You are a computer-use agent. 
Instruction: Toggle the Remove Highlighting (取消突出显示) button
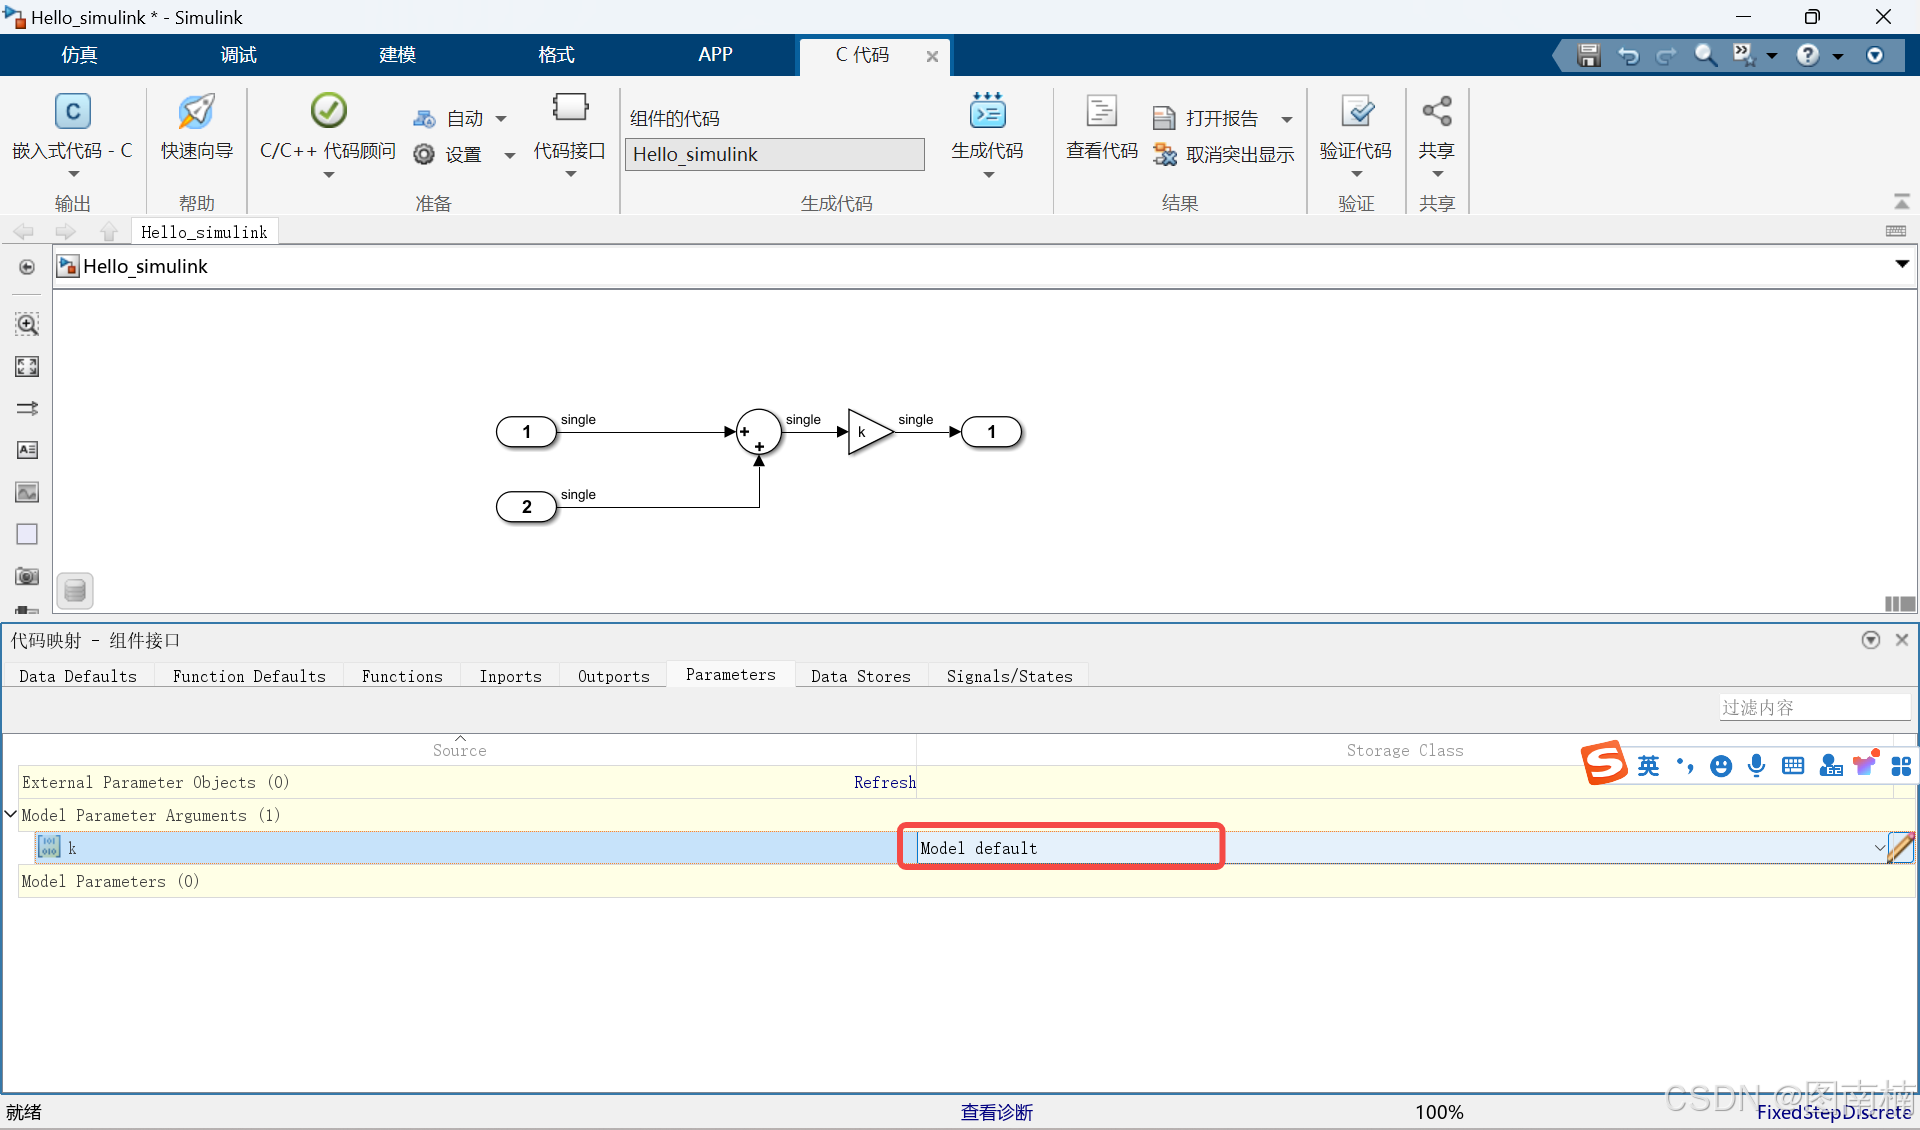[1224, 154]
